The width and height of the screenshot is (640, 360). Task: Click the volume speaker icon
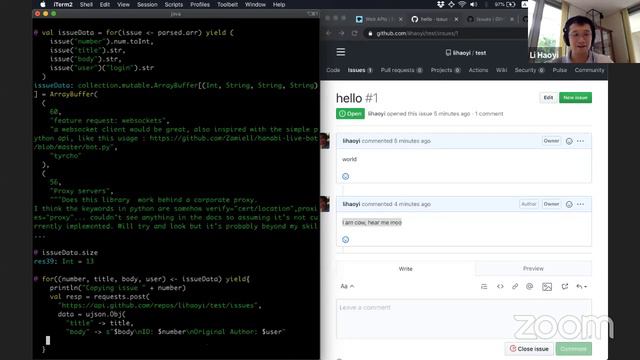coord(473,4)
